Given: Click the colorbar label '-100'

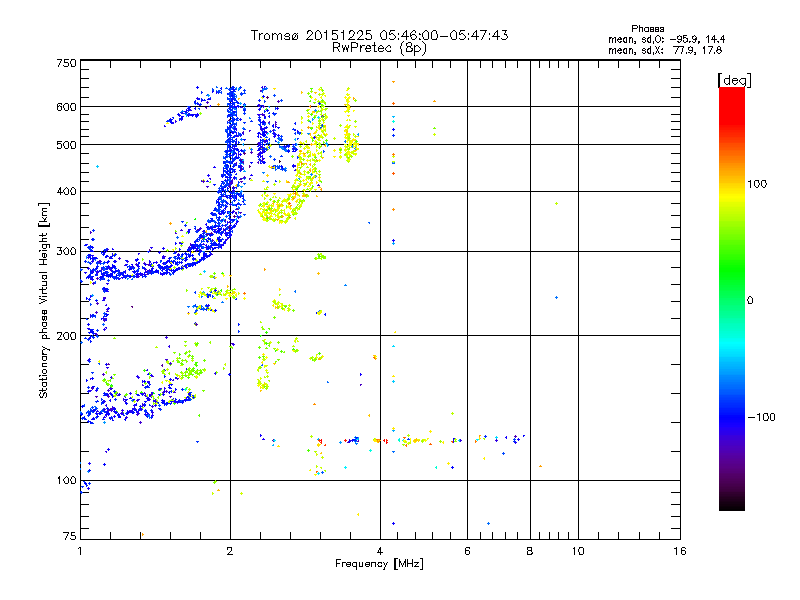Looking at the screenshot, I should [761, 417].
